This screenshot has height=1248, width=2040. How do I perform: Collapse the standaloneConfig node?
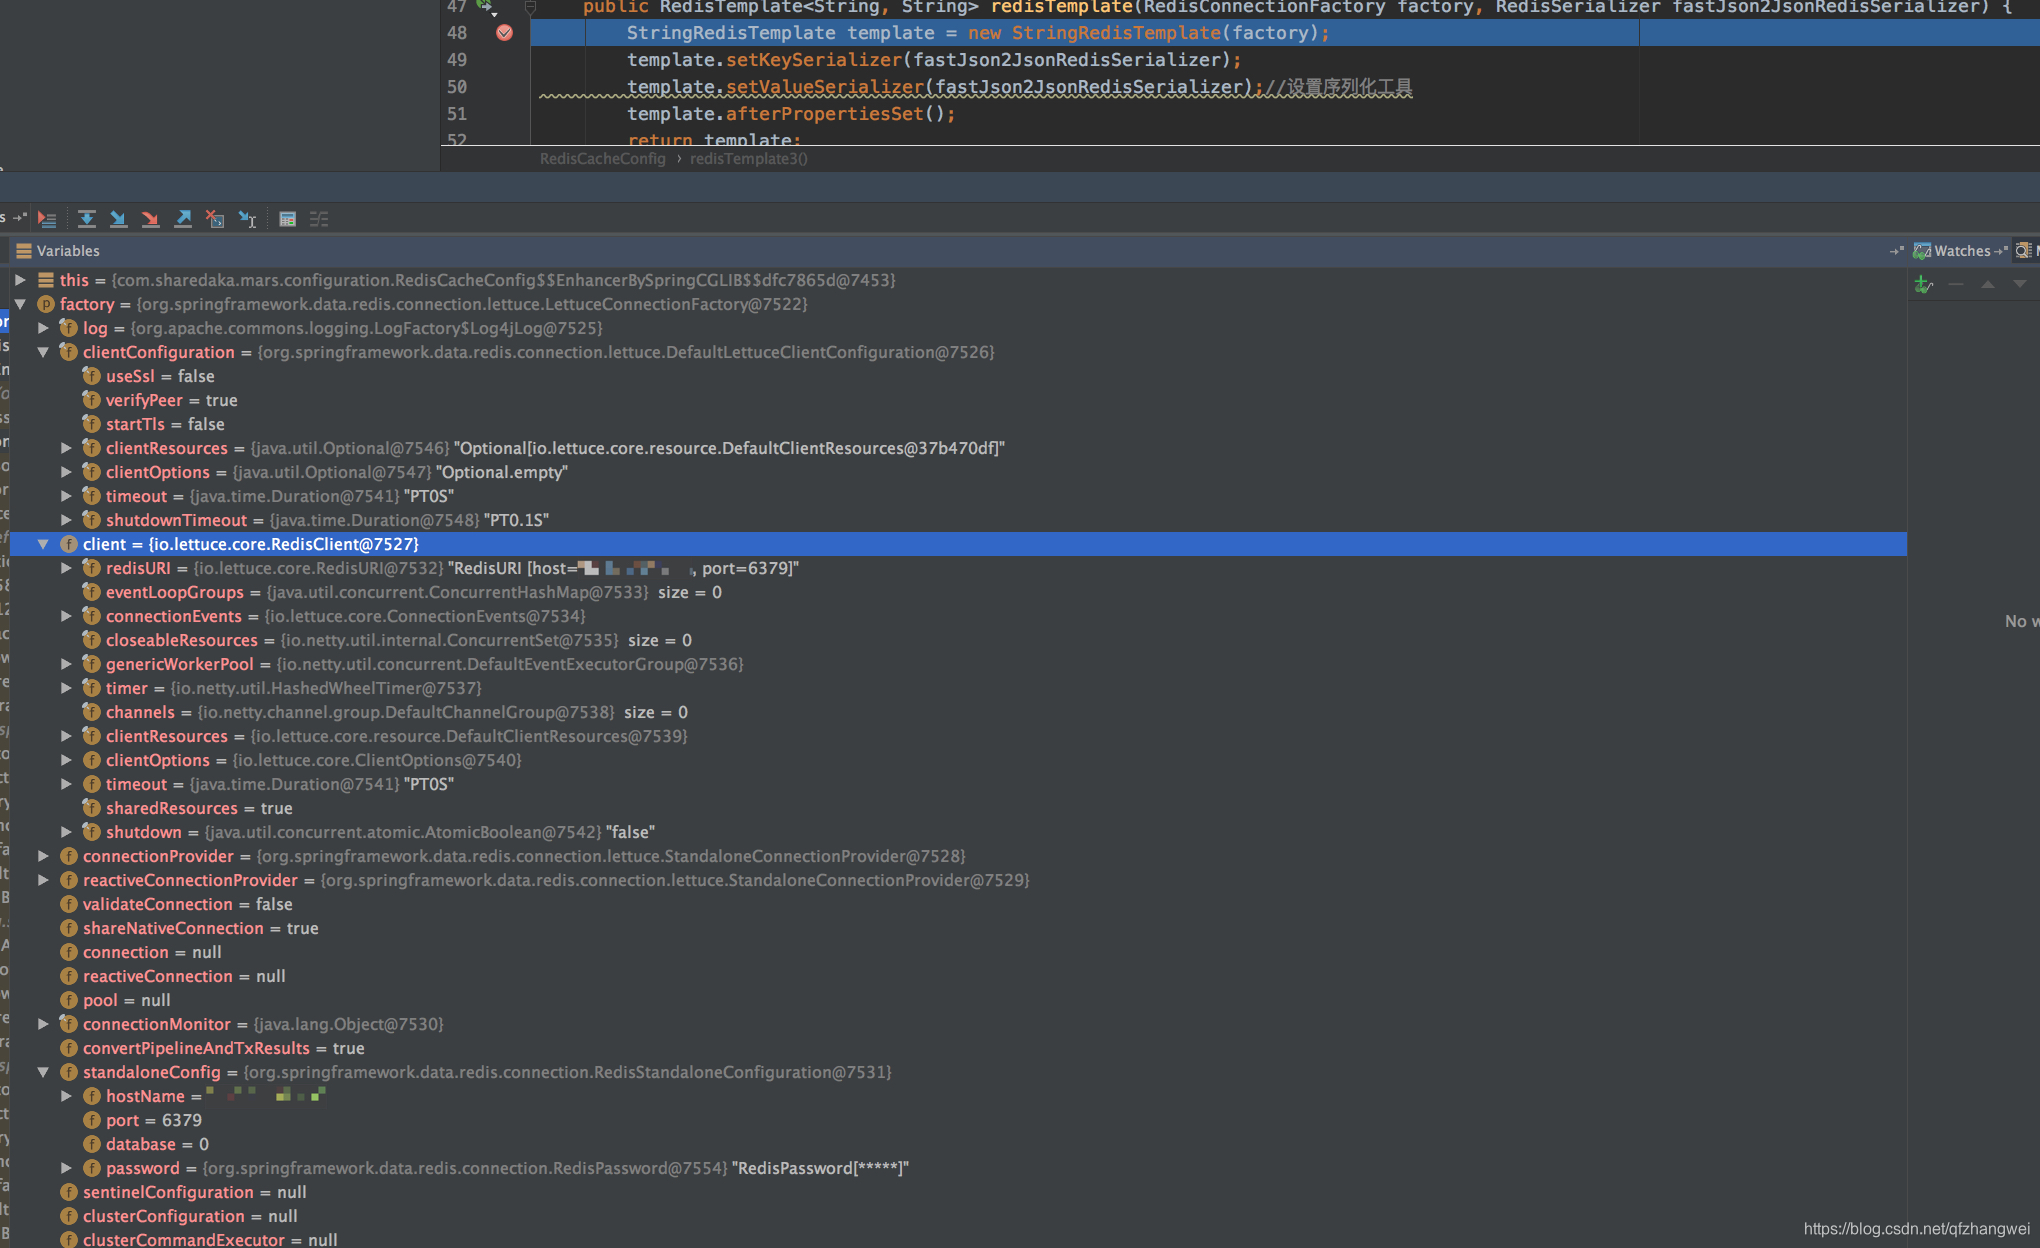[43, 1071]
